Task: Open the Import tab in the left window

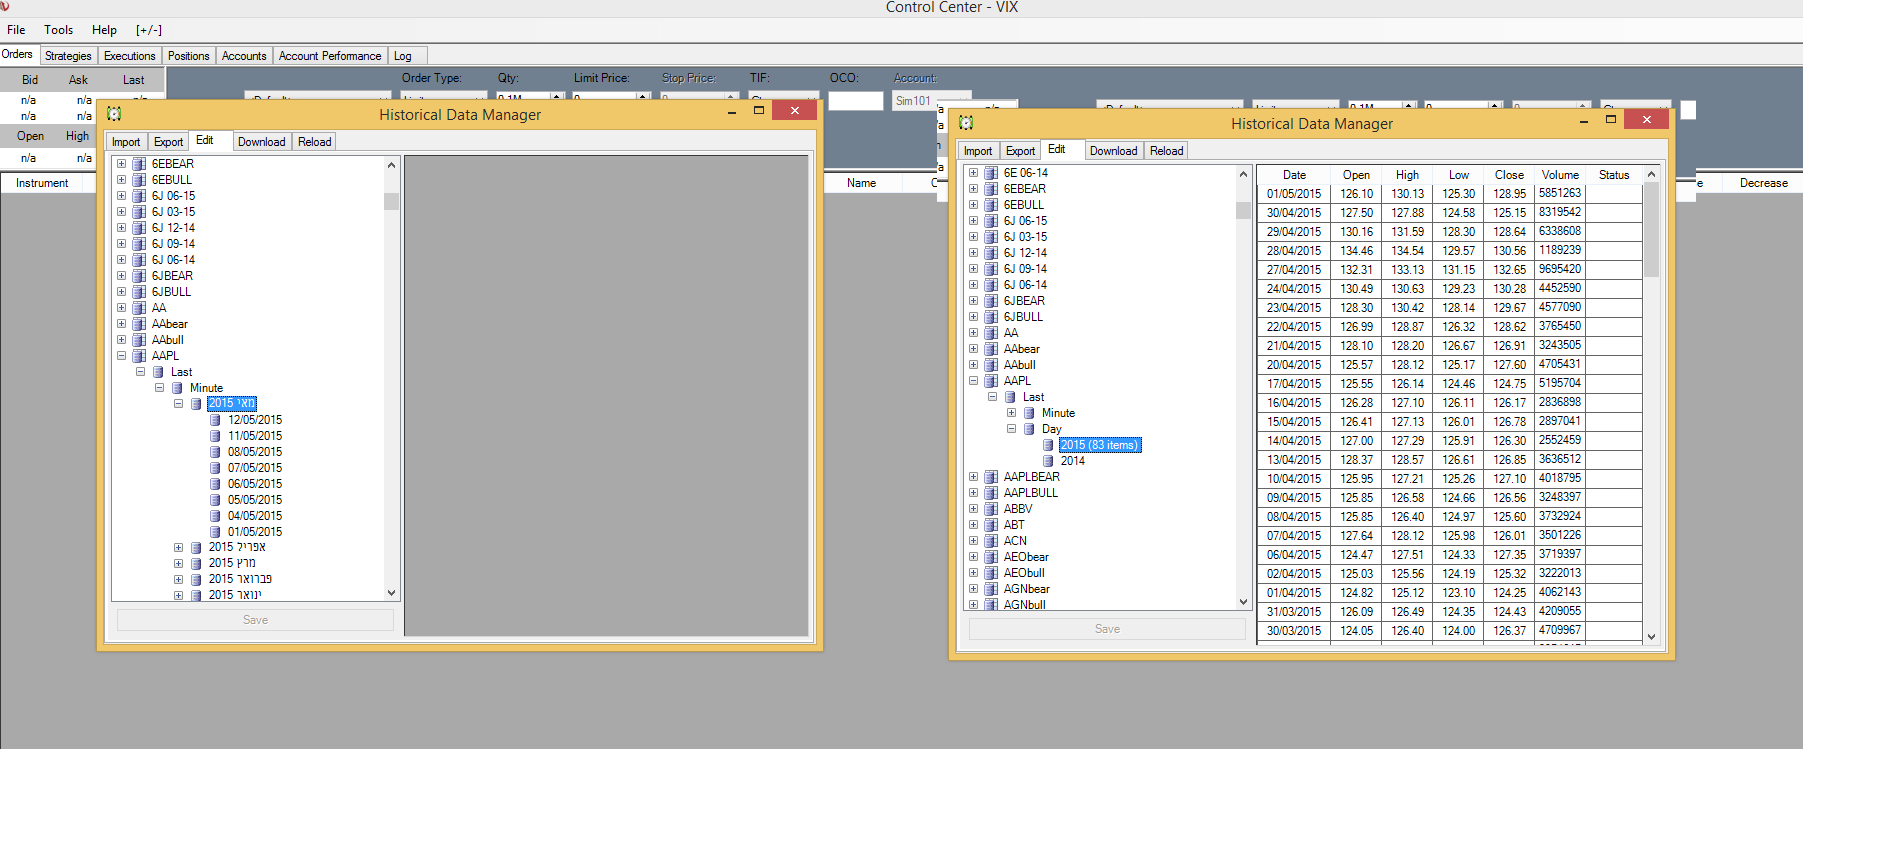Action: (126, 142)
